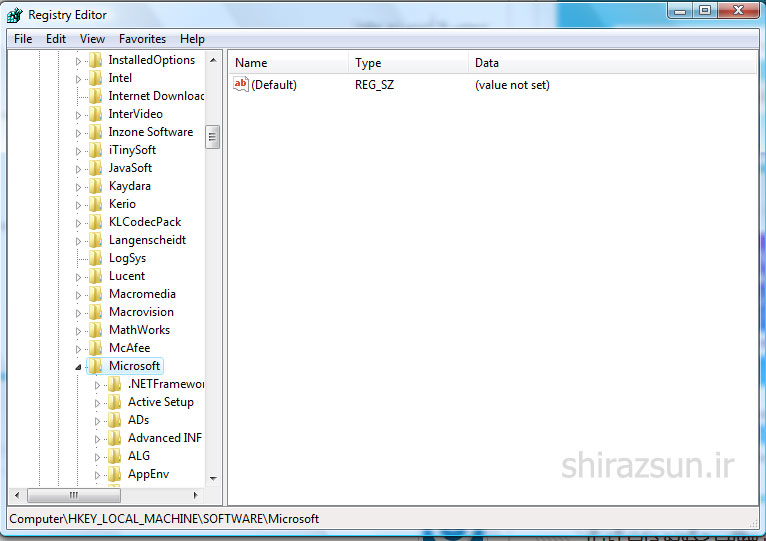Click the Active Setup folder icon
The height and width of the screenshot is (541, 766).
pyautogui.click(x=115, y=402)
